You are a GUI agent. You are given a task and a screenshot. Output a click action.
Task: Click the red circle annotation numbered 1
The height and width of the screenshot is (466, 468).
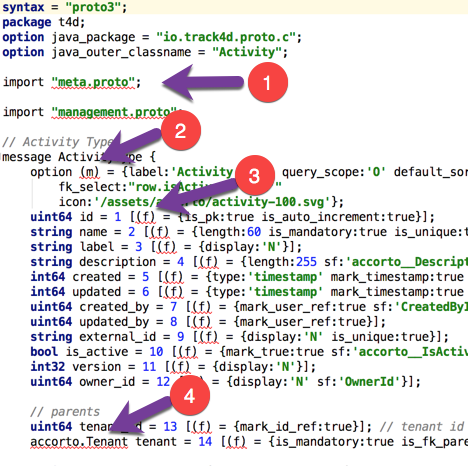pos(268,82)
